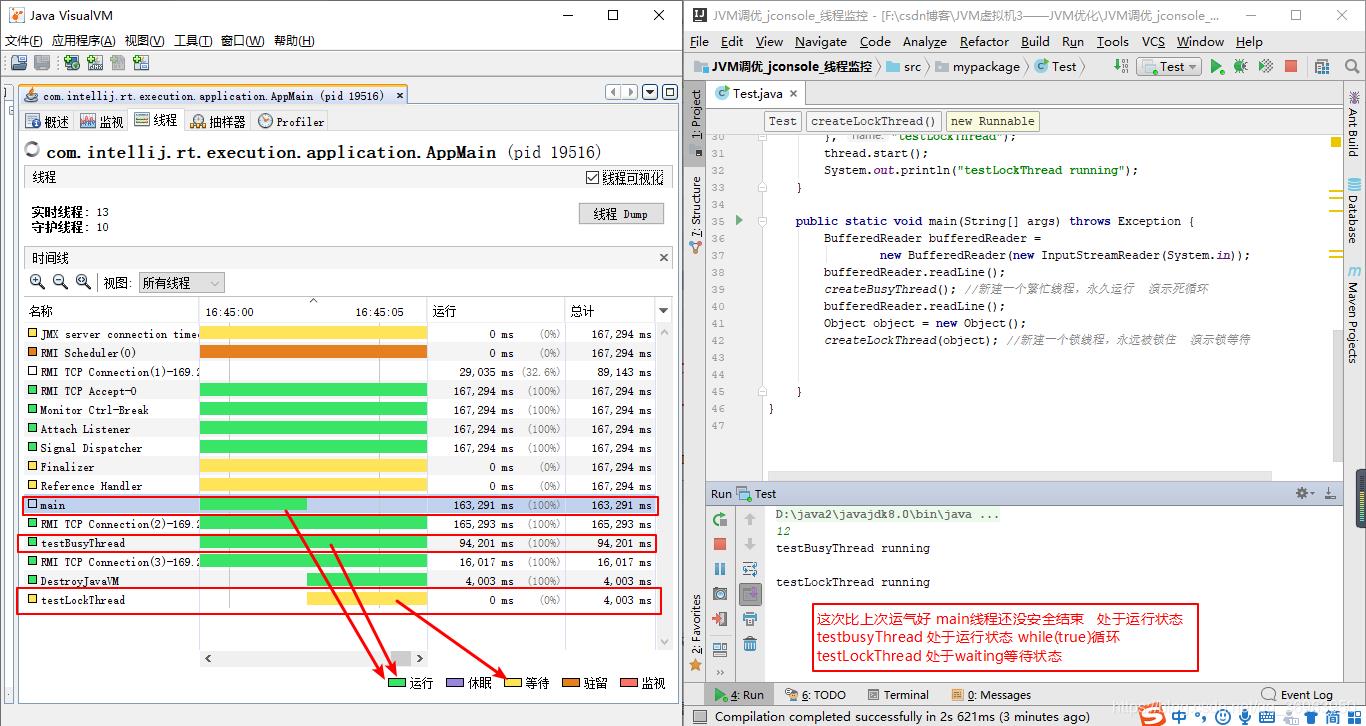Click the yellow inspection status marker
This screenshot has width=1366, height=726.
(x=1336, y=143)
